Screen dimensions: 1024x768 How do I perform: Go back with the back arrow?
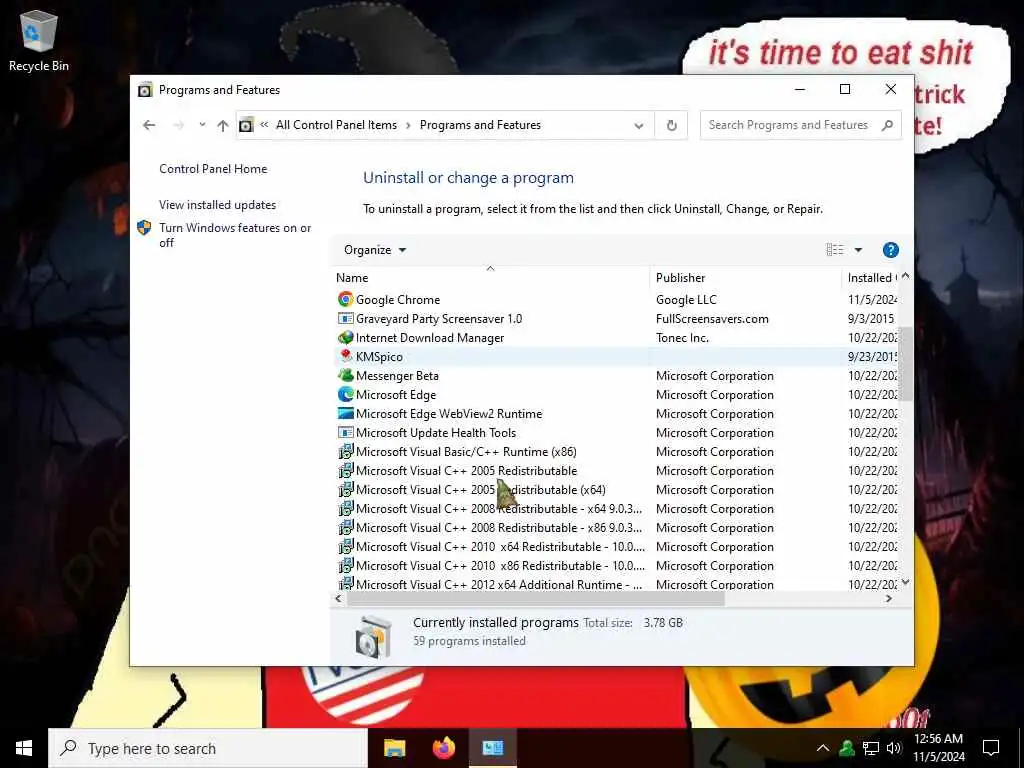pyautogui.click(x=149, y=125)
